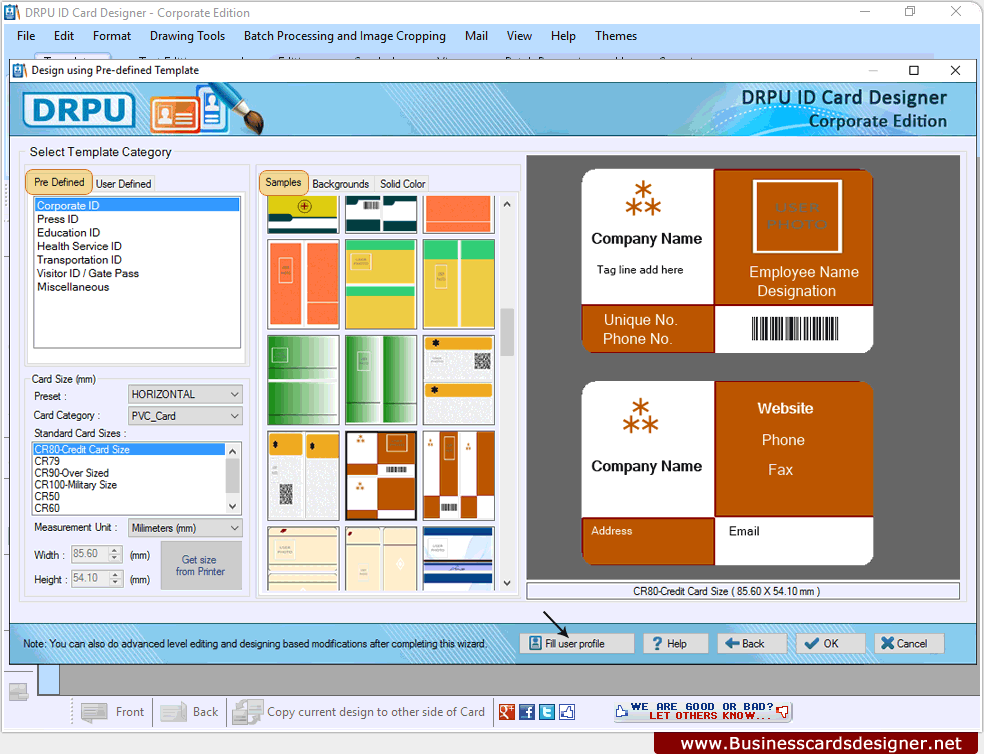Click the samples gallery scroll up arrow

click(x=507, y=205)
